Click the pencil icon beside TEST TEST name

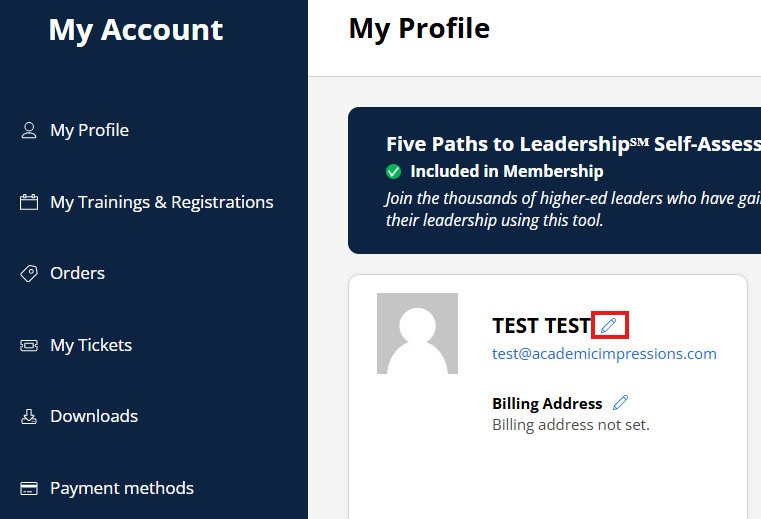pyautogui.click(x=609, y=325)
